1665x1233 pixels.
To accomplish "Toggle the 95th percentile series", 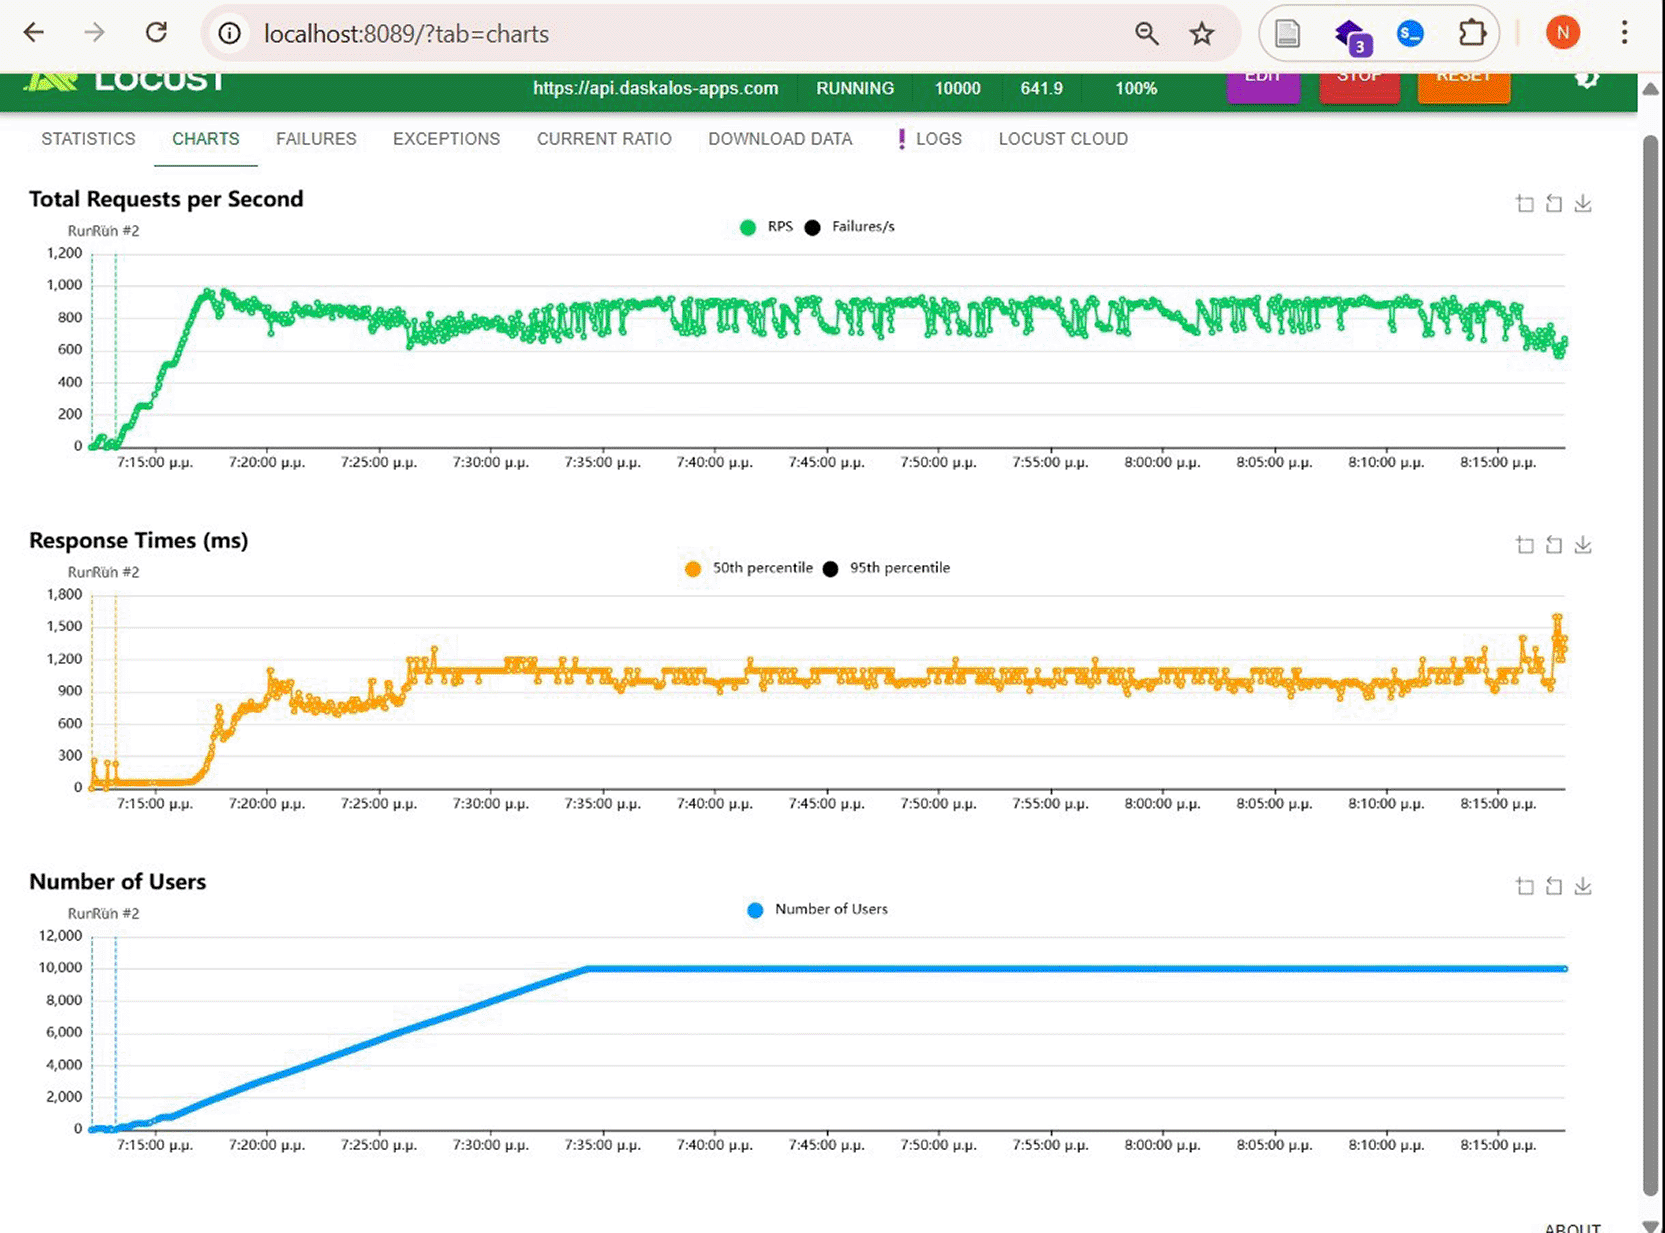I will click(886, 568).
